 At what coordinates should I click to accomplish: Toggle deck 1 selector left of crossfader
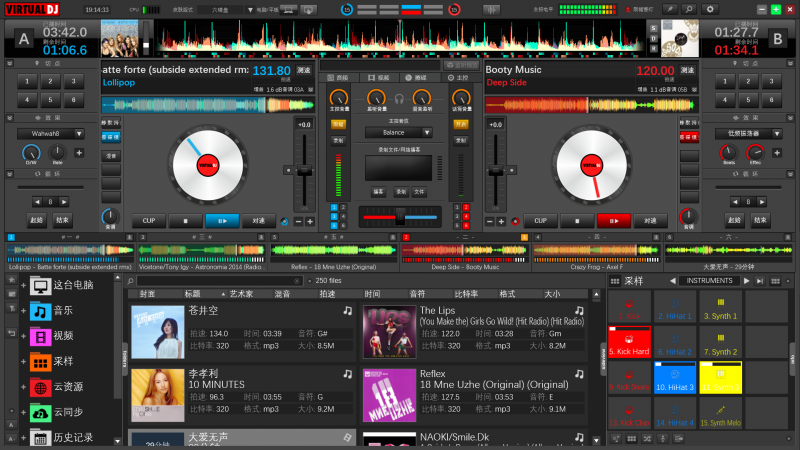[334, 207]
